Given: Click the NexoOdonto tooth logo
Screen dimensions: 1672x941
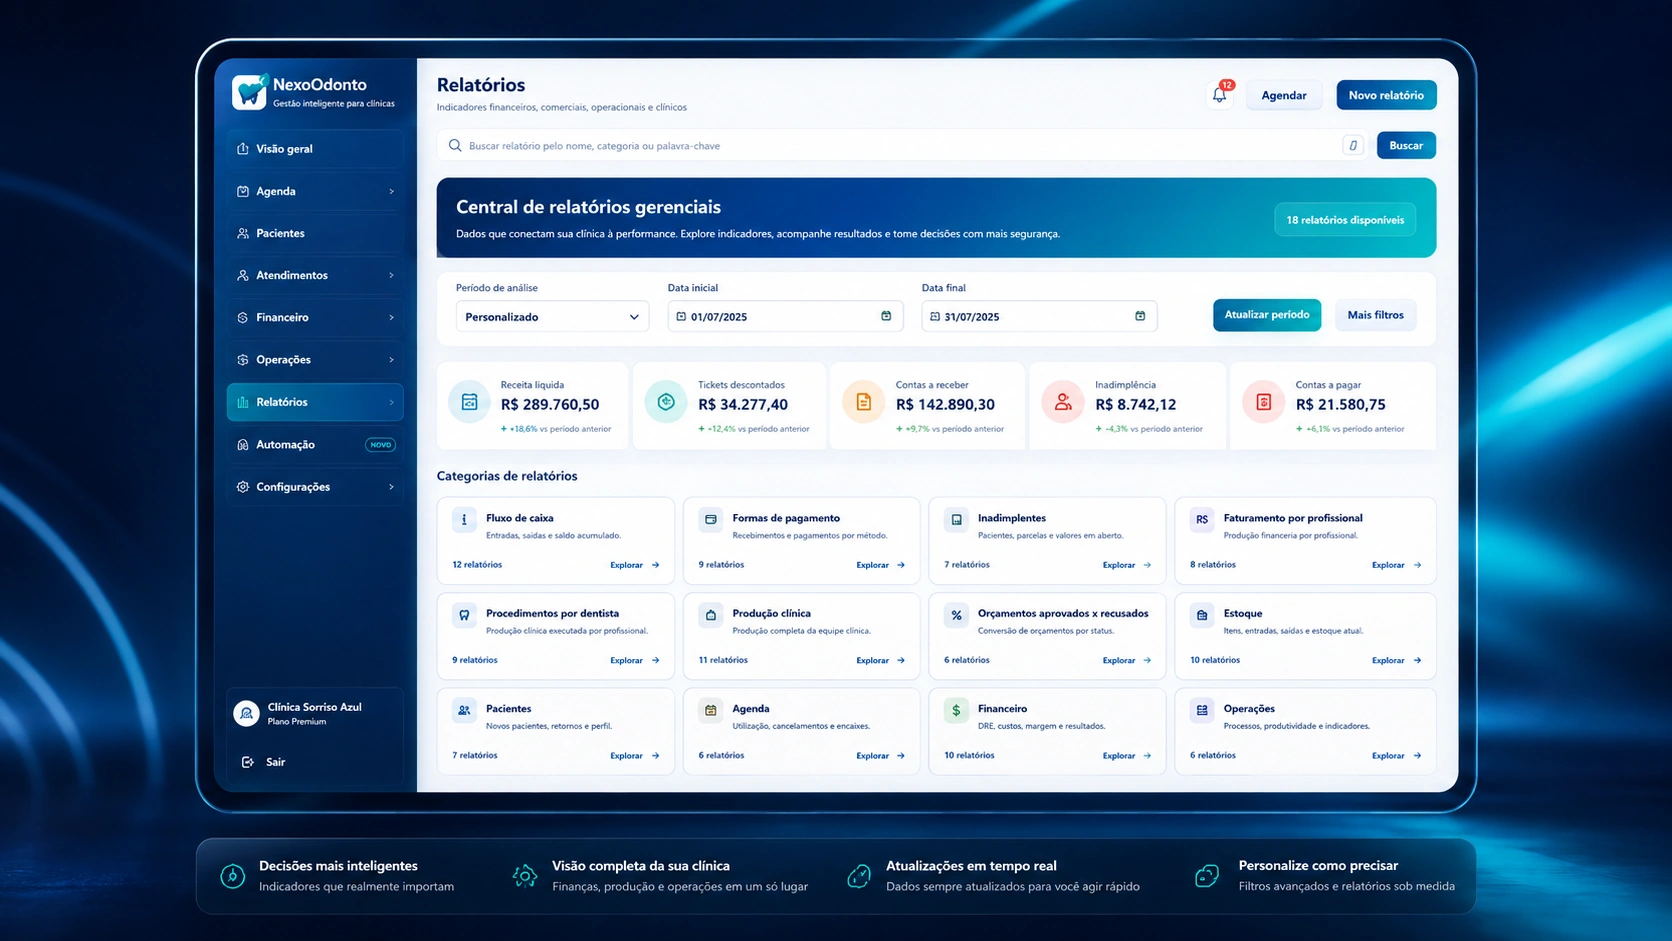Looking at the screenshot, I should pyautogui.click(x=250, y=92).
